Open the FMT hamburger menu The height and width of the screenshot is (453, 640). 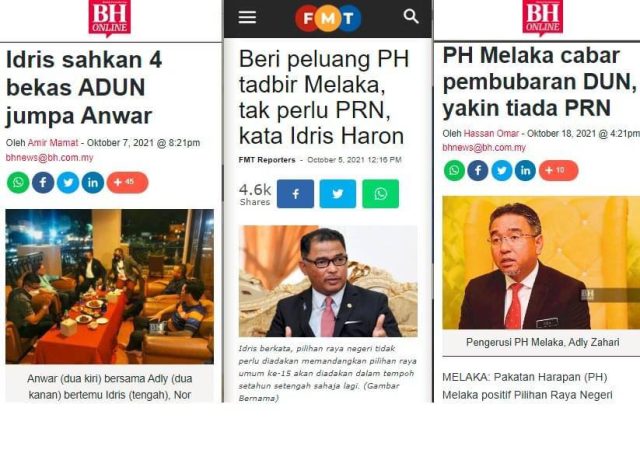(247, 17)
